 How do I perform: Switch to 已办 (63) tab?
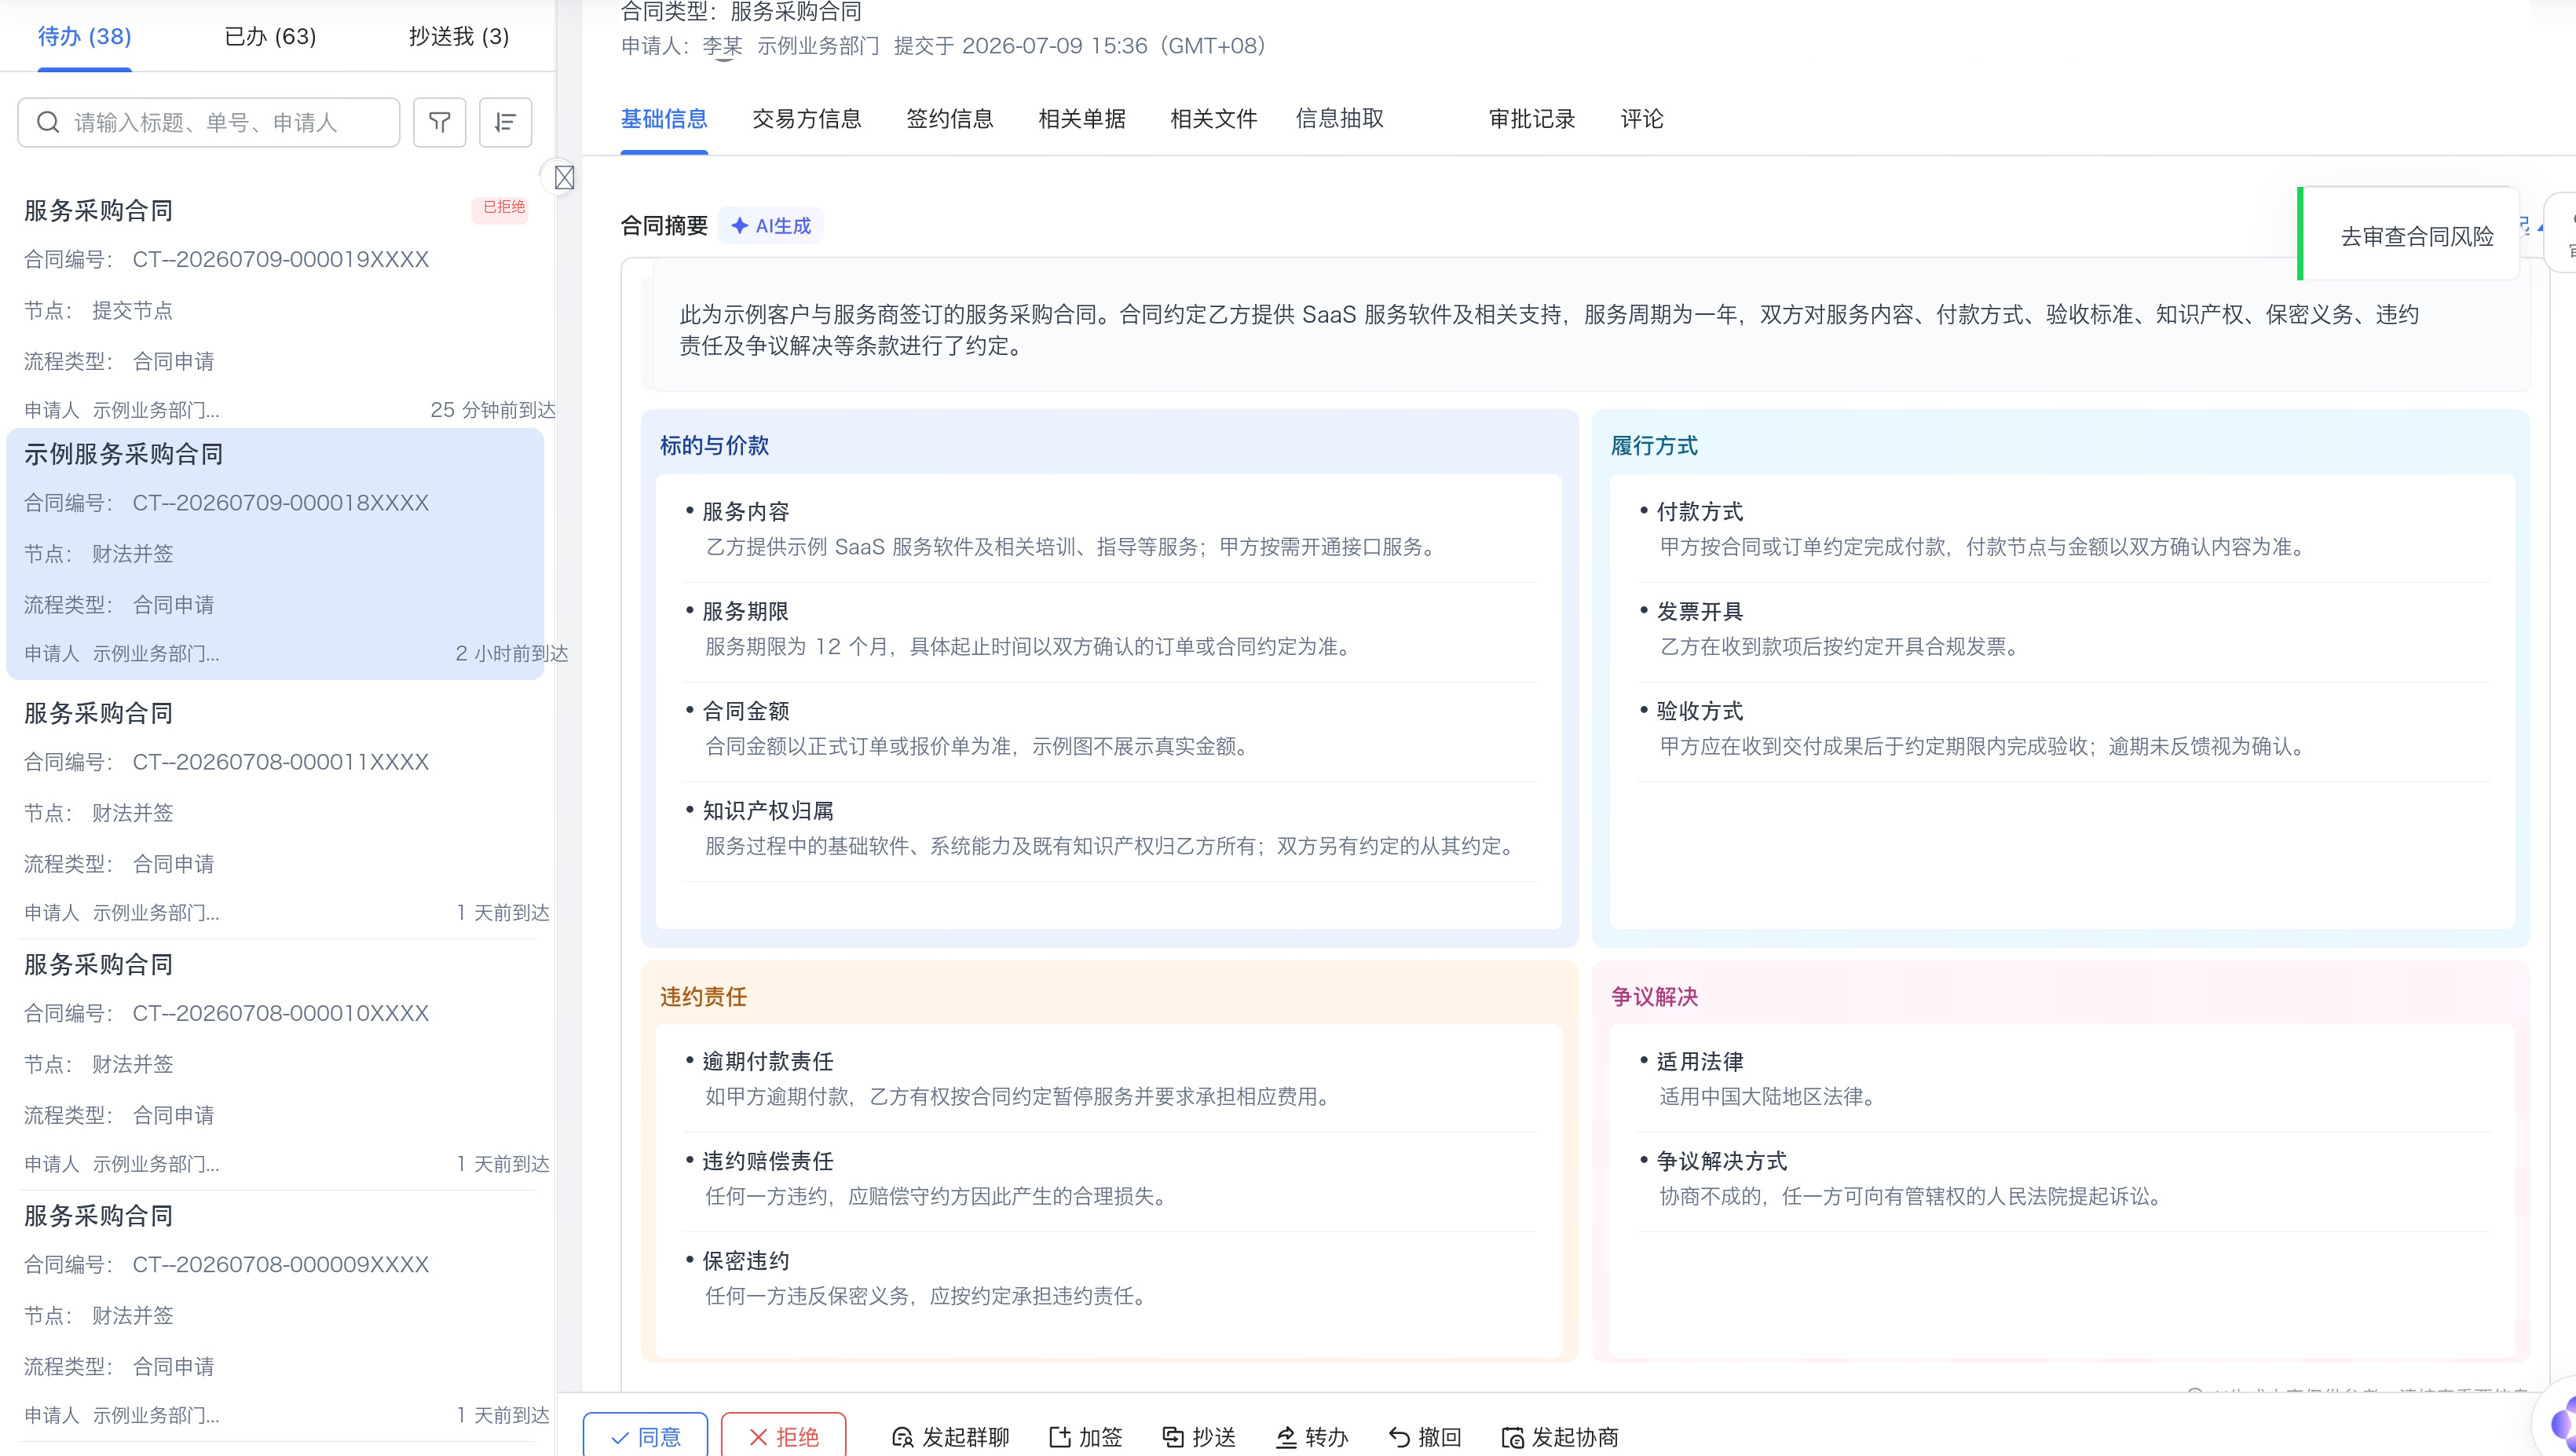[270, 36]
